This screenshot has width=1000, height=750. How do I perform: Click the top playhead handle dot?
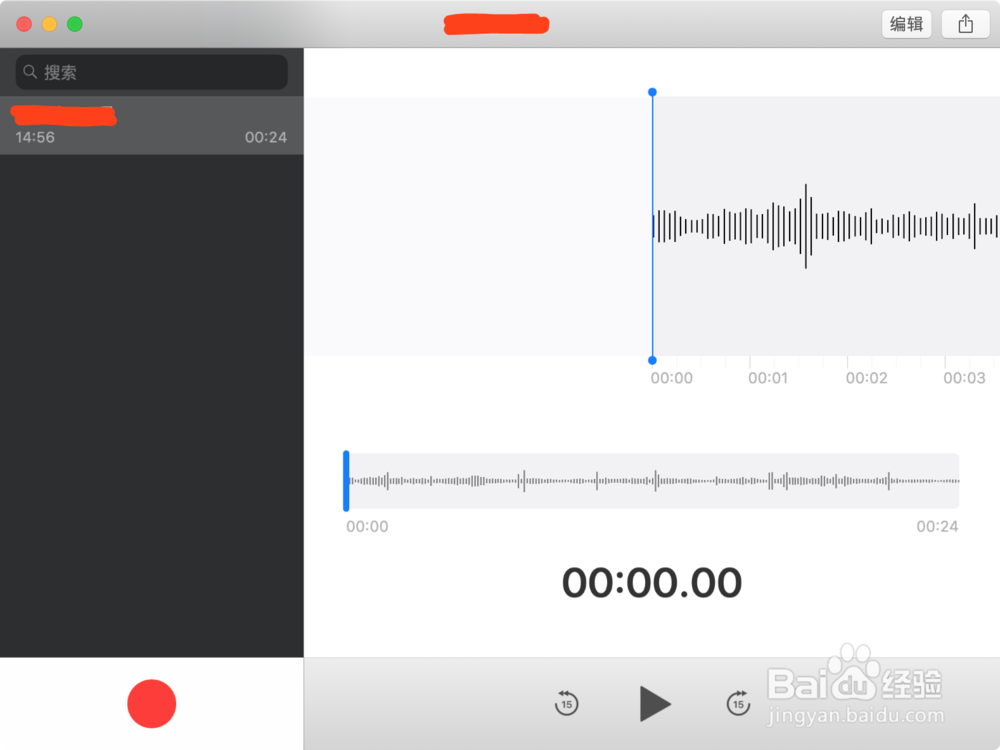click(652, 91)
